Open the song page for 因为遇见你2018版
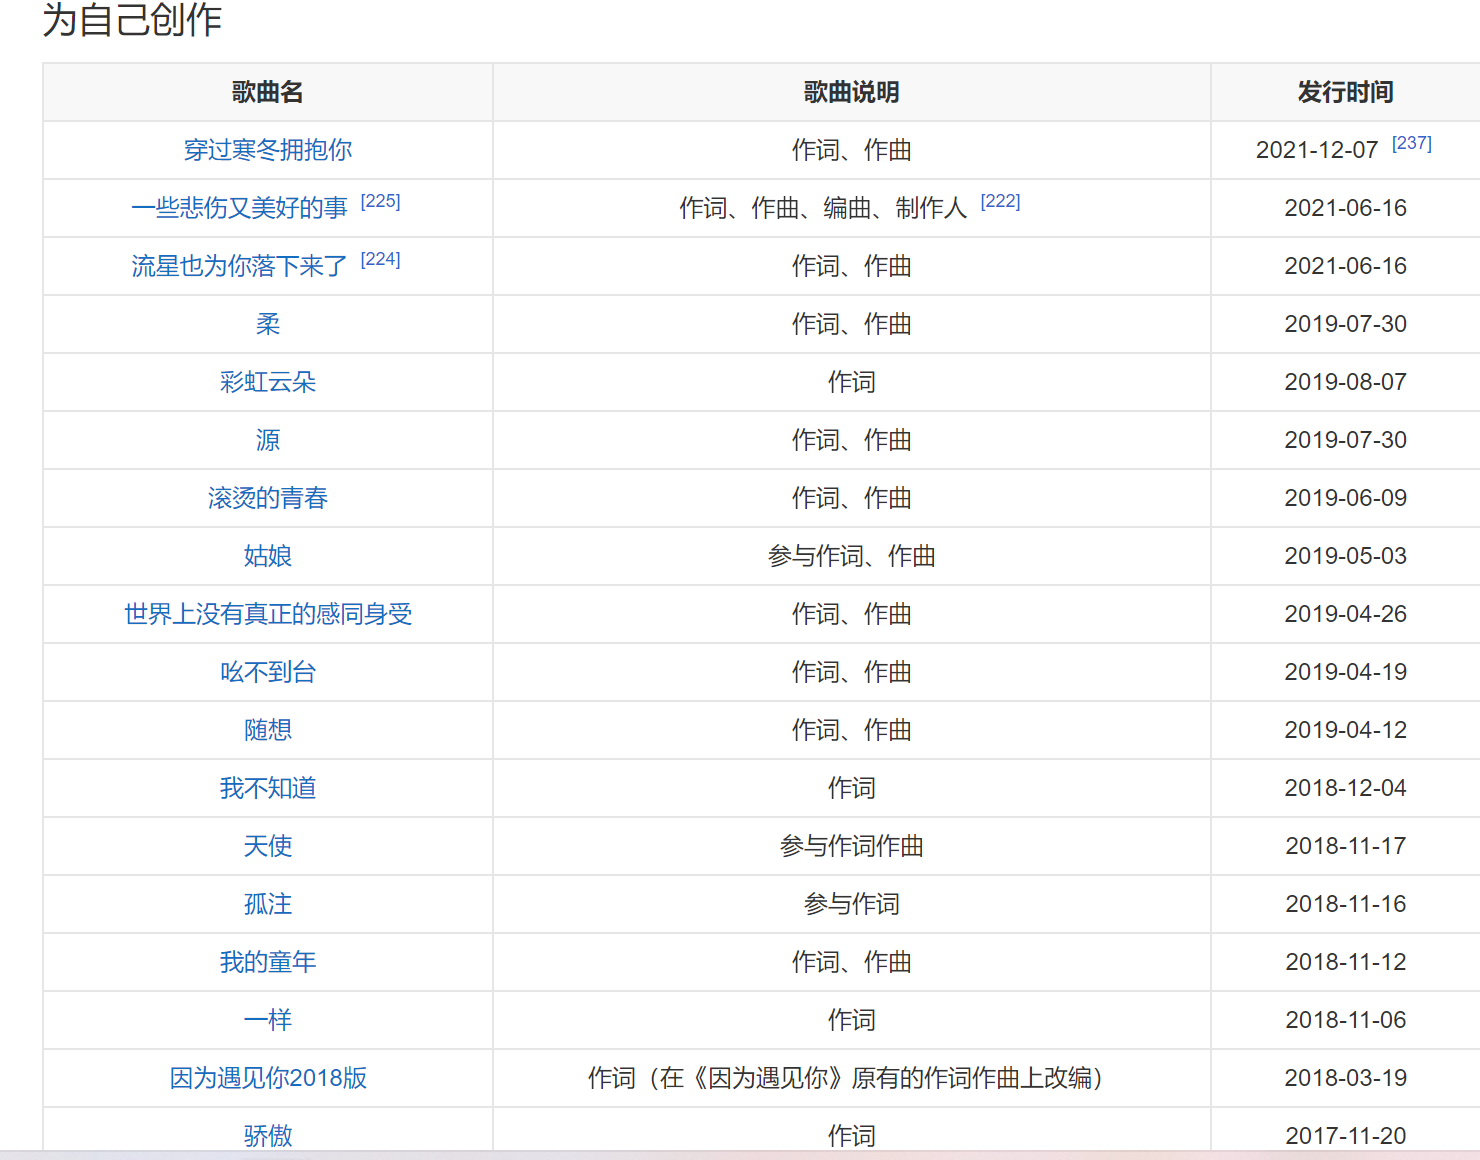Viewport: 1480px width, 1160px height. (266, 1078)
